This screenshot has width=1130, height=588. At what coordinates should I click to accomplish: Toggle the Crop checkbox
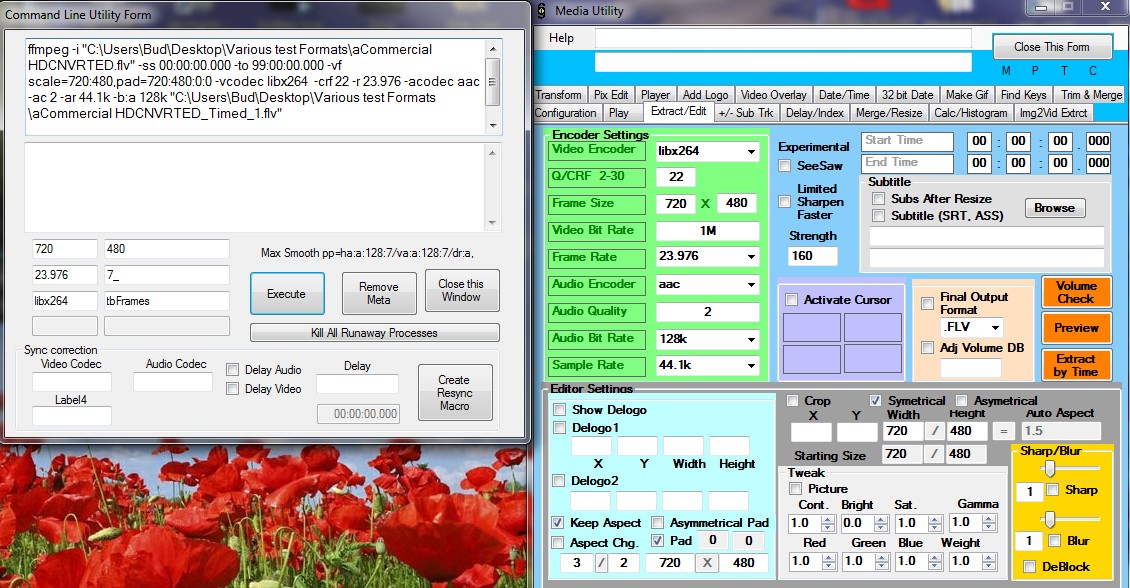pyautogui.click(x=793, y=401)
